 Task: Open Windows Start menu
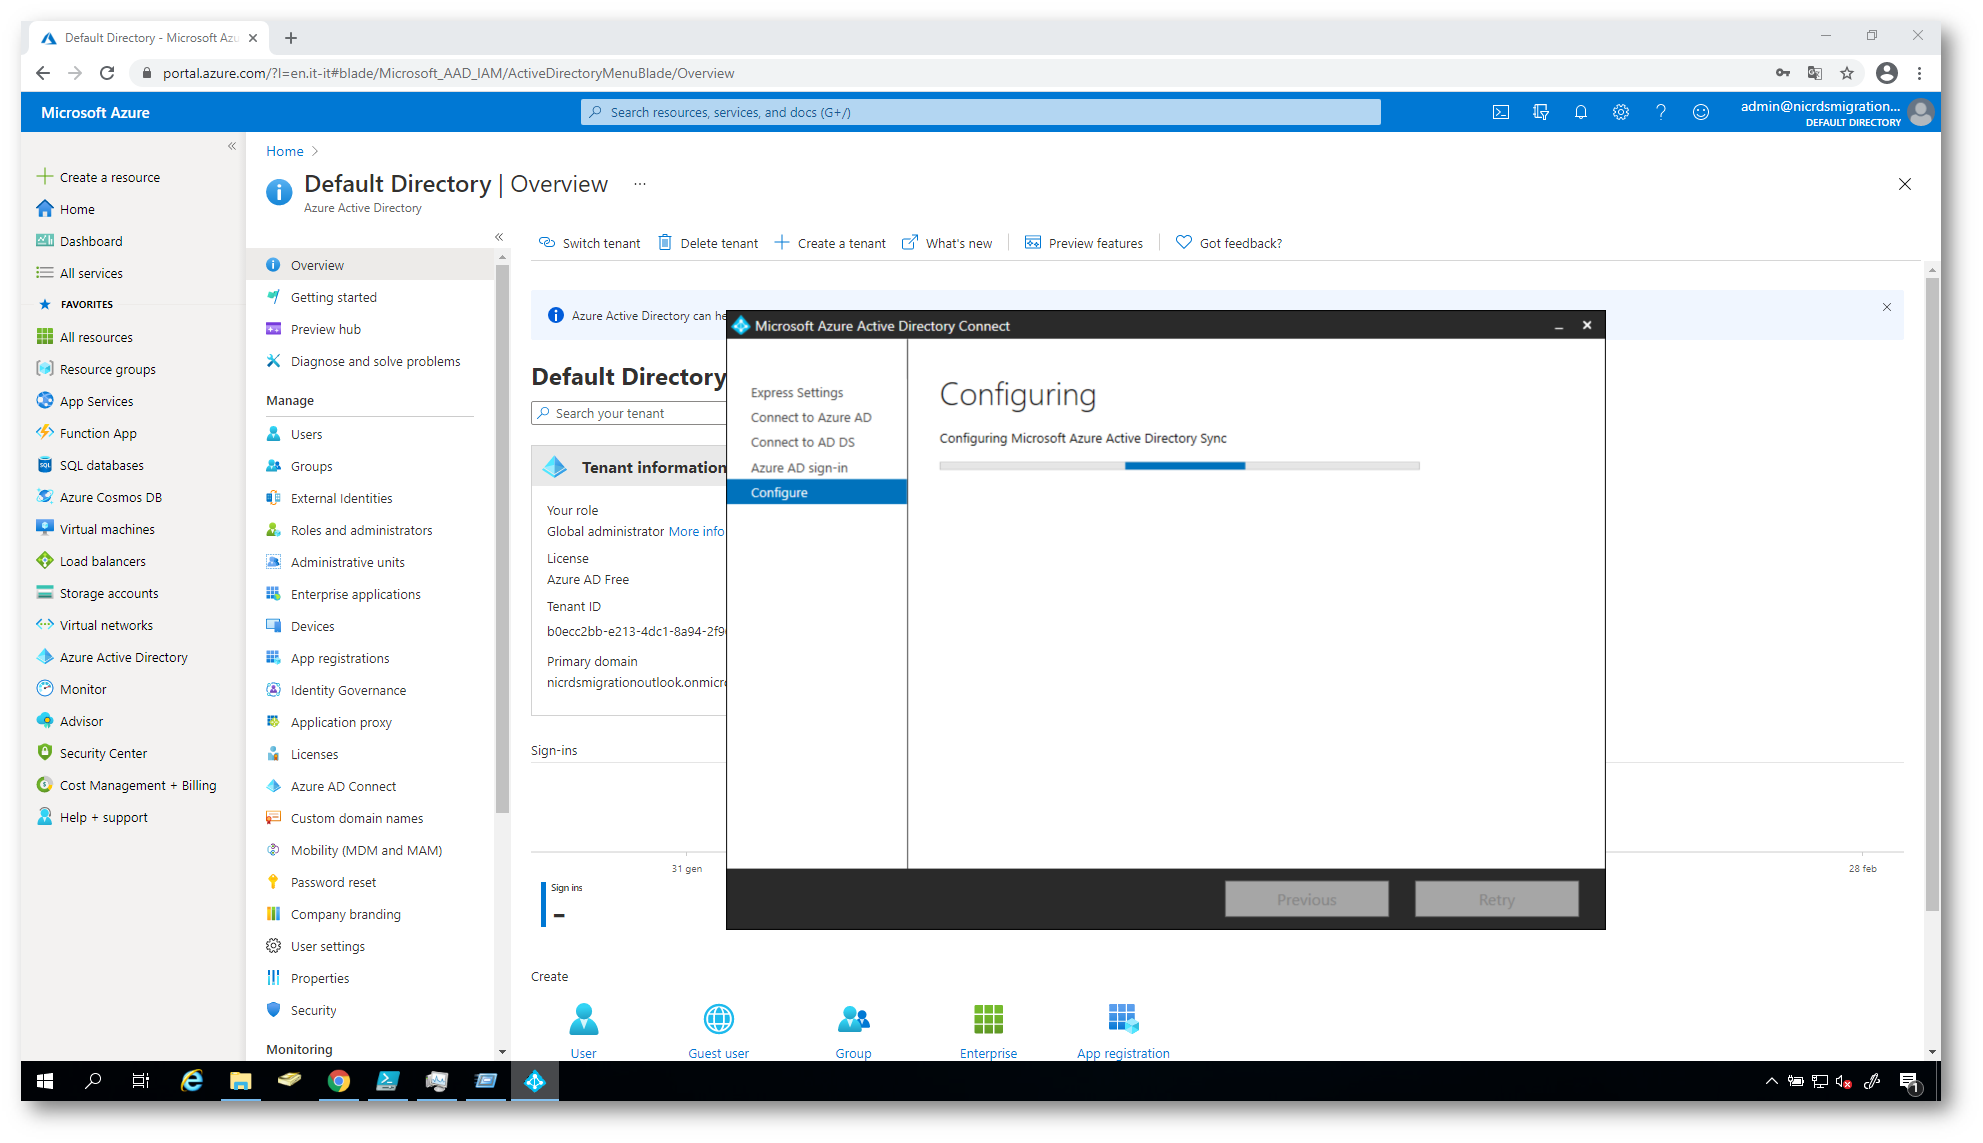(45, 1081)
